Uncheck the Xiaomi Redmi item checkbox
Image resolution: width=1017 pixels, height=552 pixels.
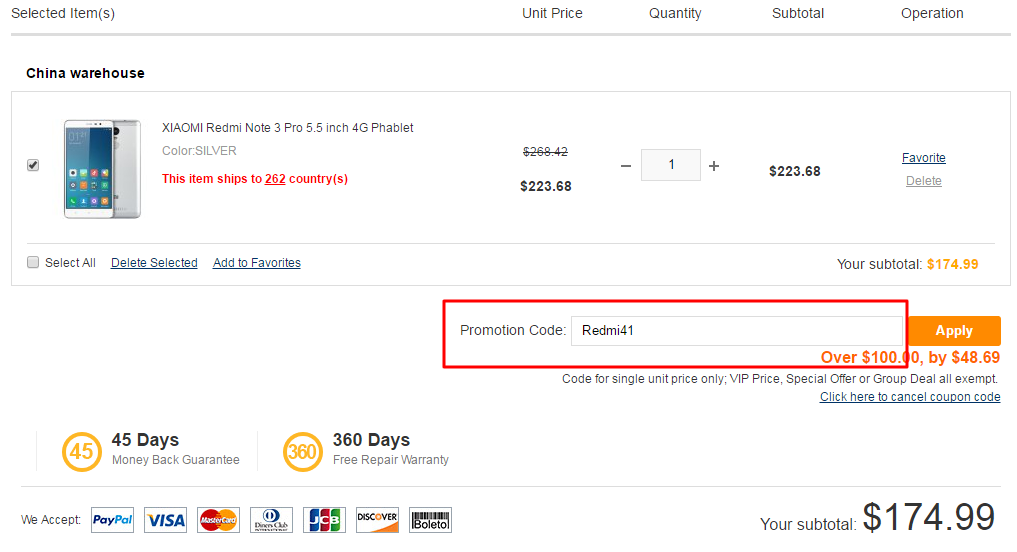click(33, 165)
